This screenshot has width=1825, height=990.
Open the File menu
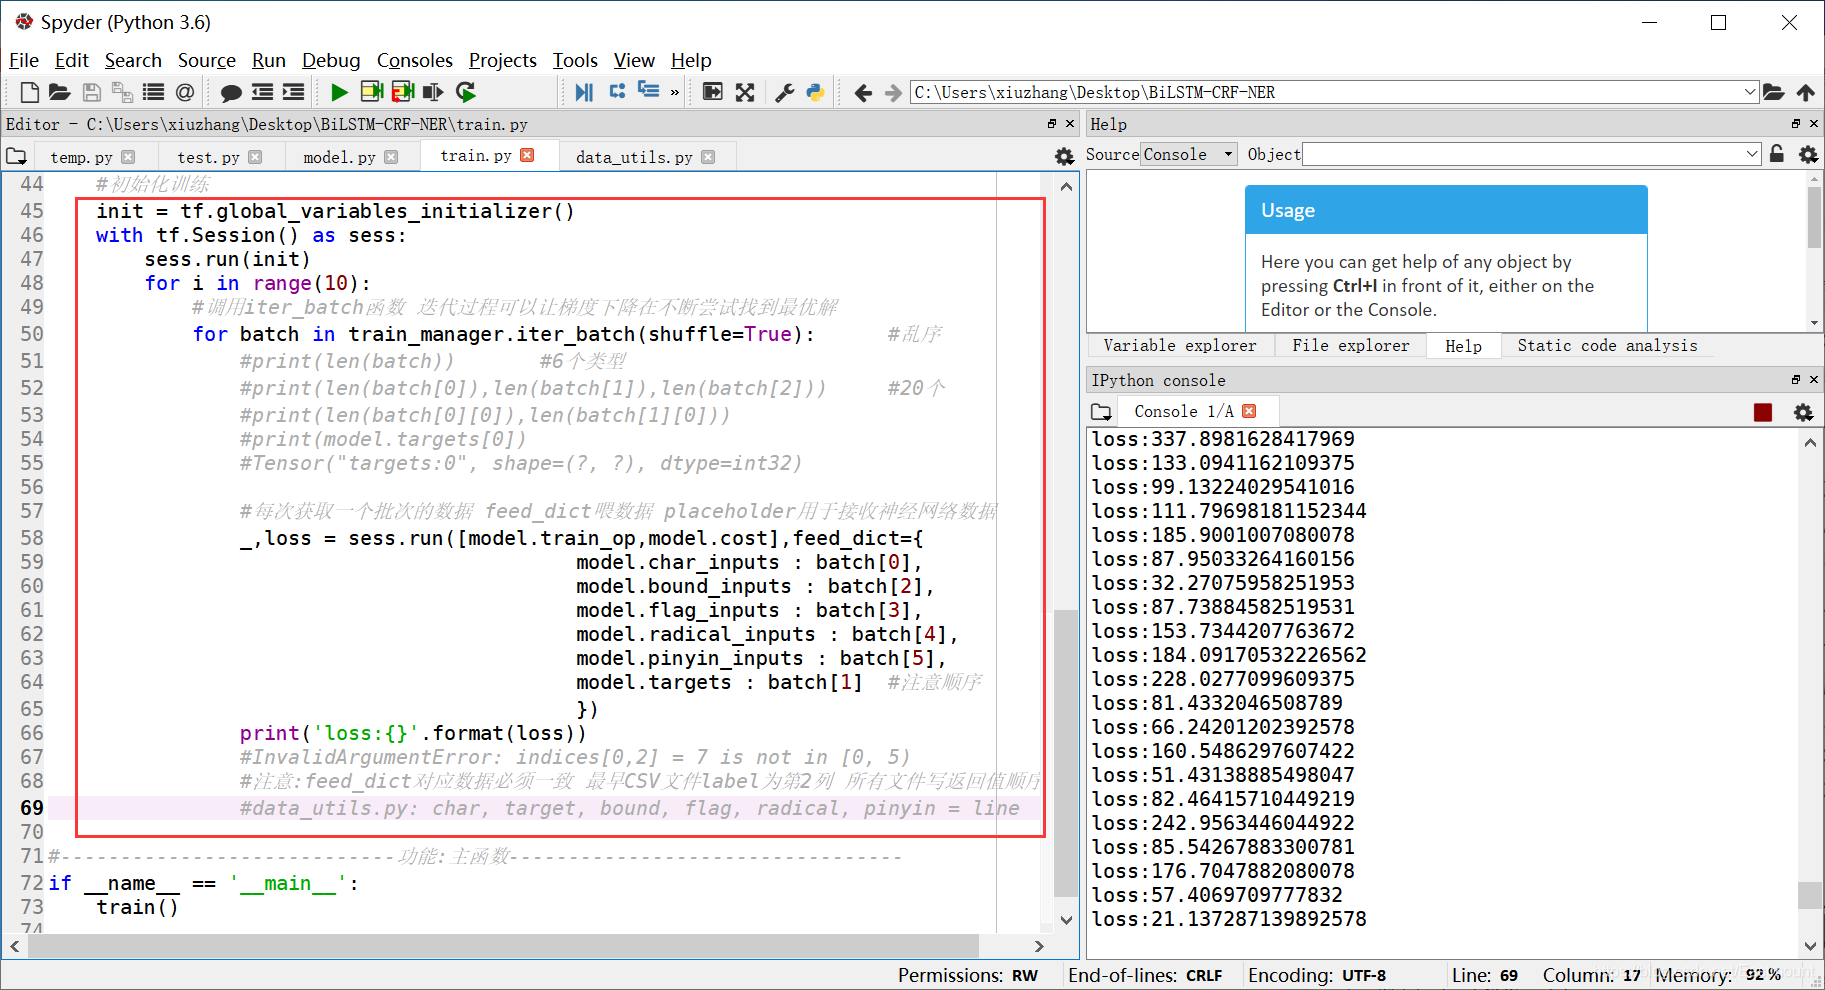[x=24, y=60]
